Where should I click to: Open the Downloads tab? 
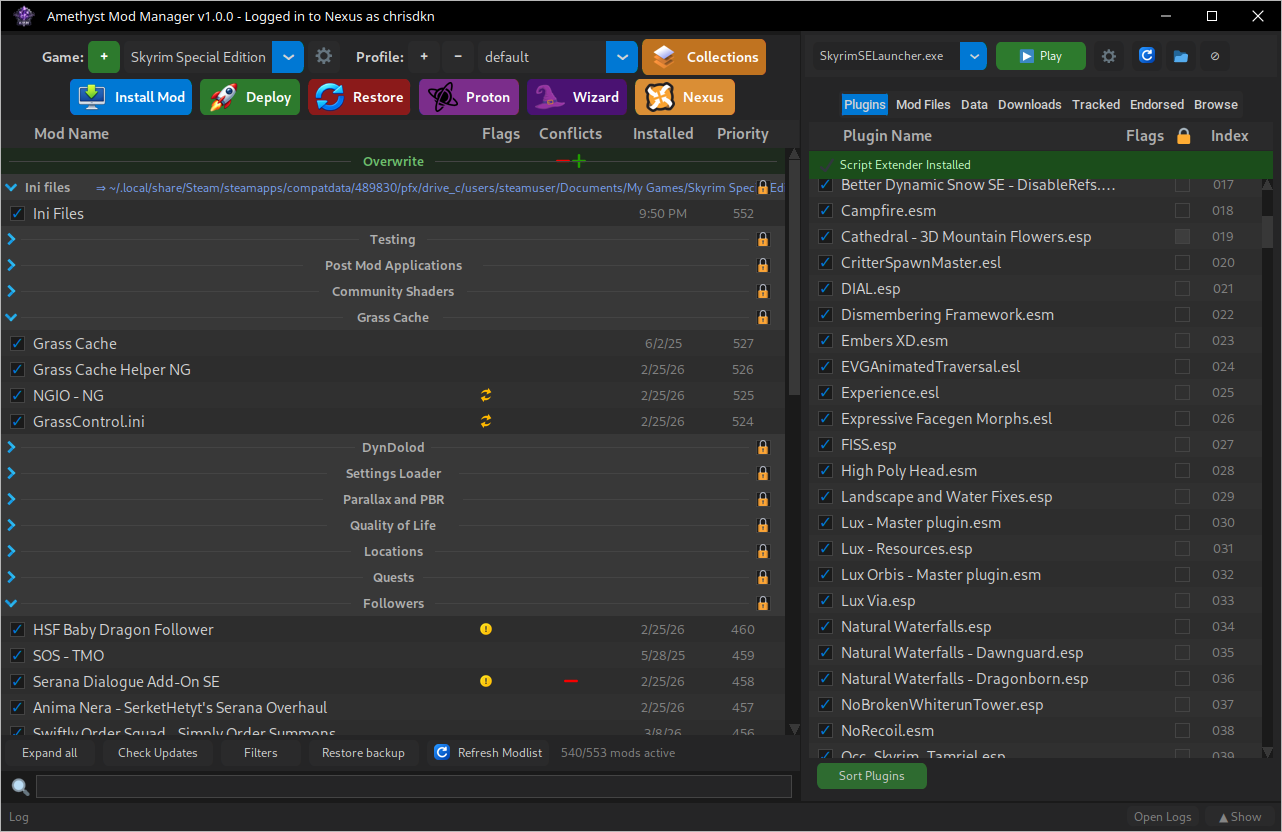pos(1029,104)
